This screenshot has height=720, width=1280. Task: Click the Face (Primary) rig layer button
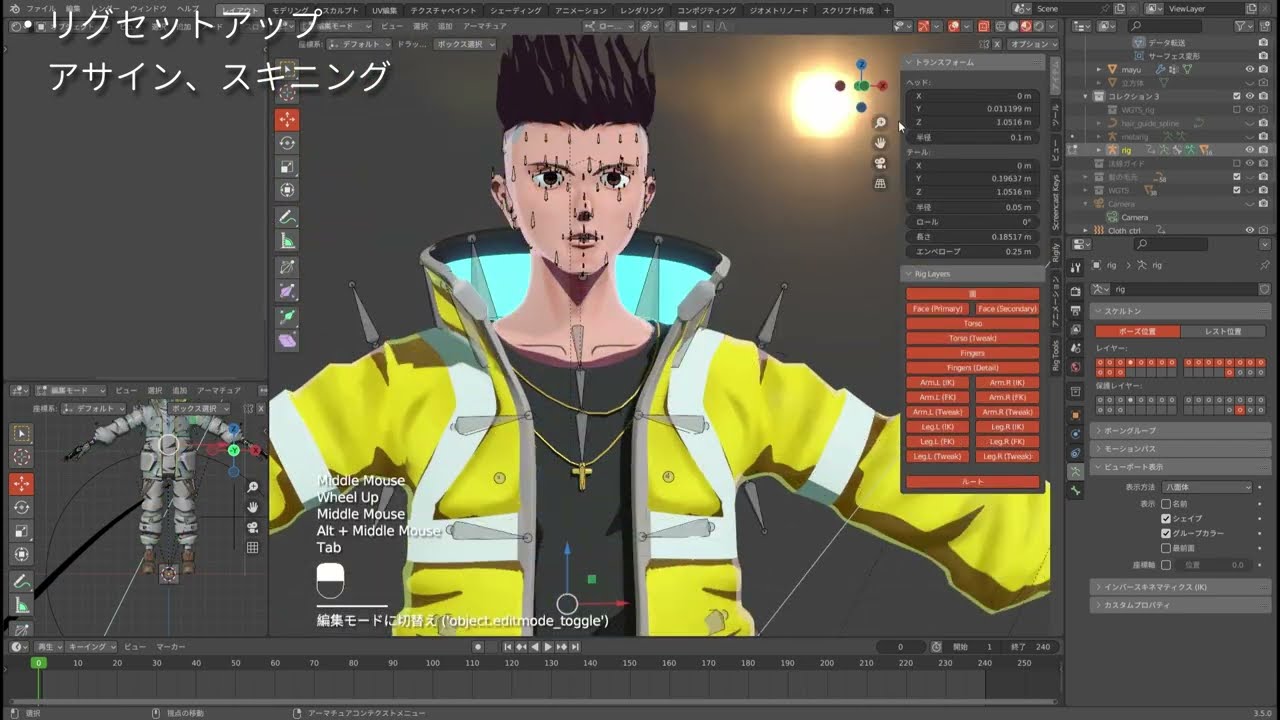click(938, 309)
